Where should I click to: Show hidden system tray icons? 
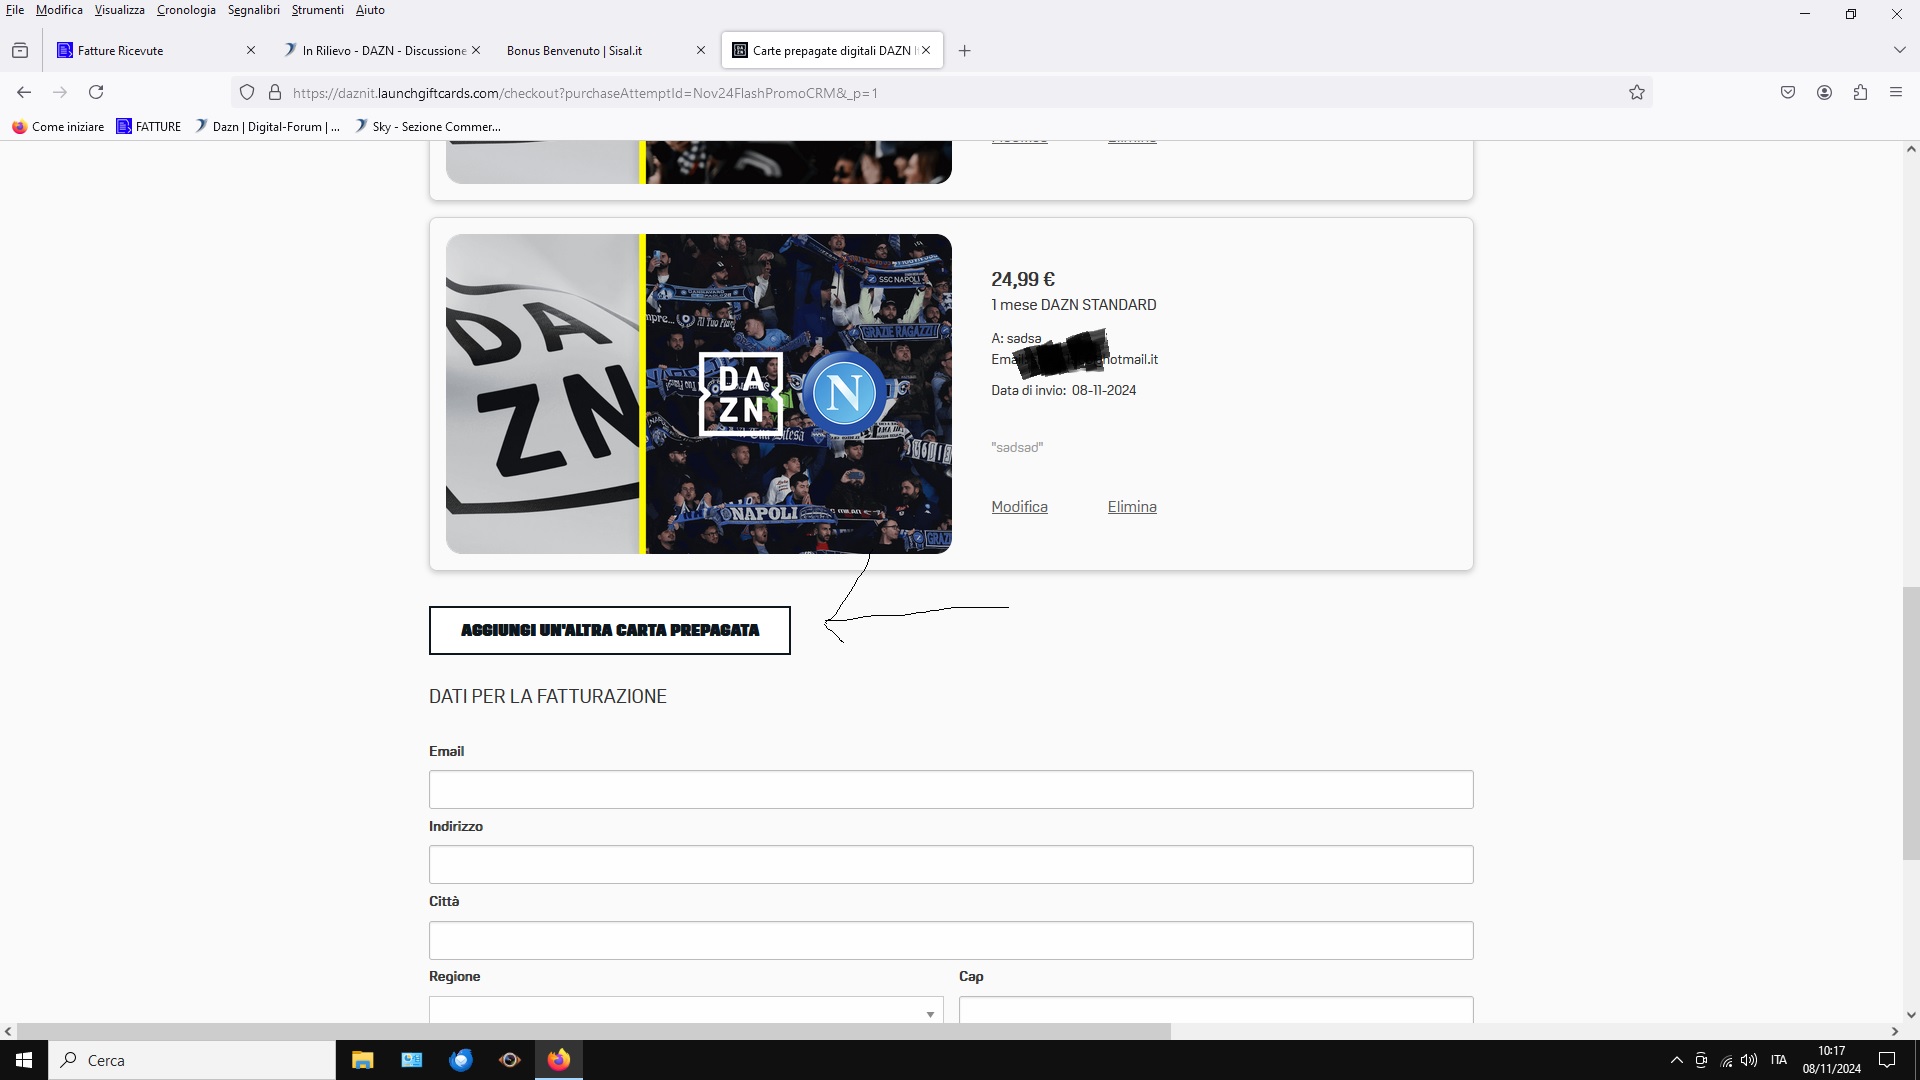(x=1676, y=1060)
